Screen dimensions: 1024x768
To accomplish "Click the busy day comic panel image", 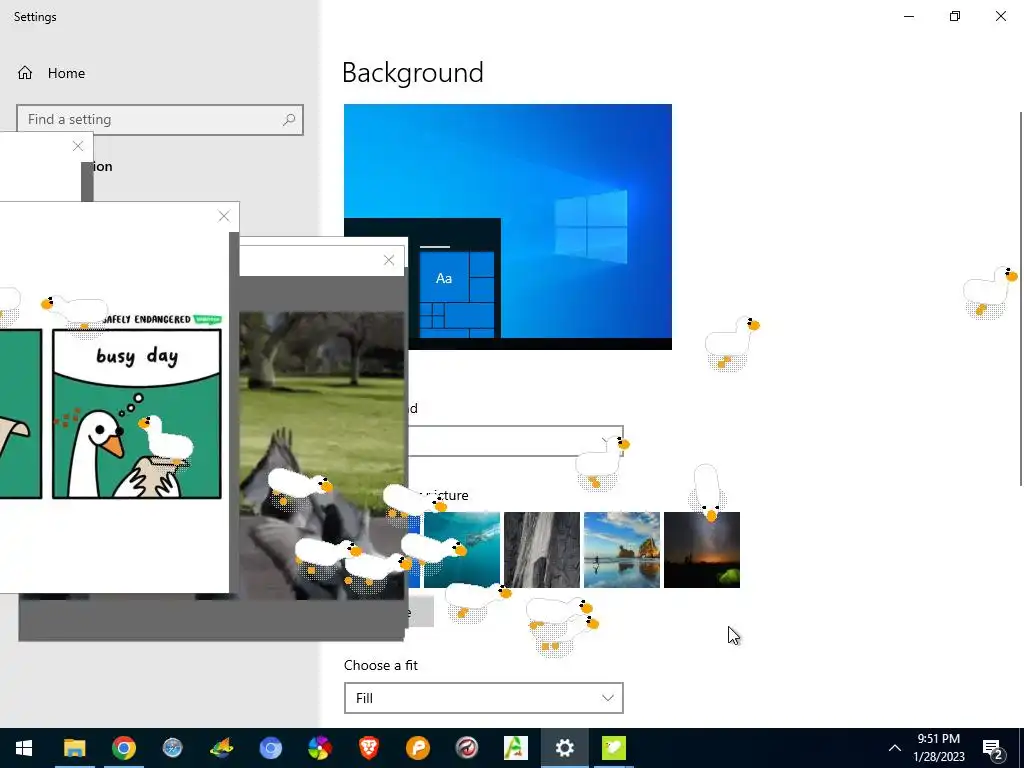I will (x=136, y=414).
